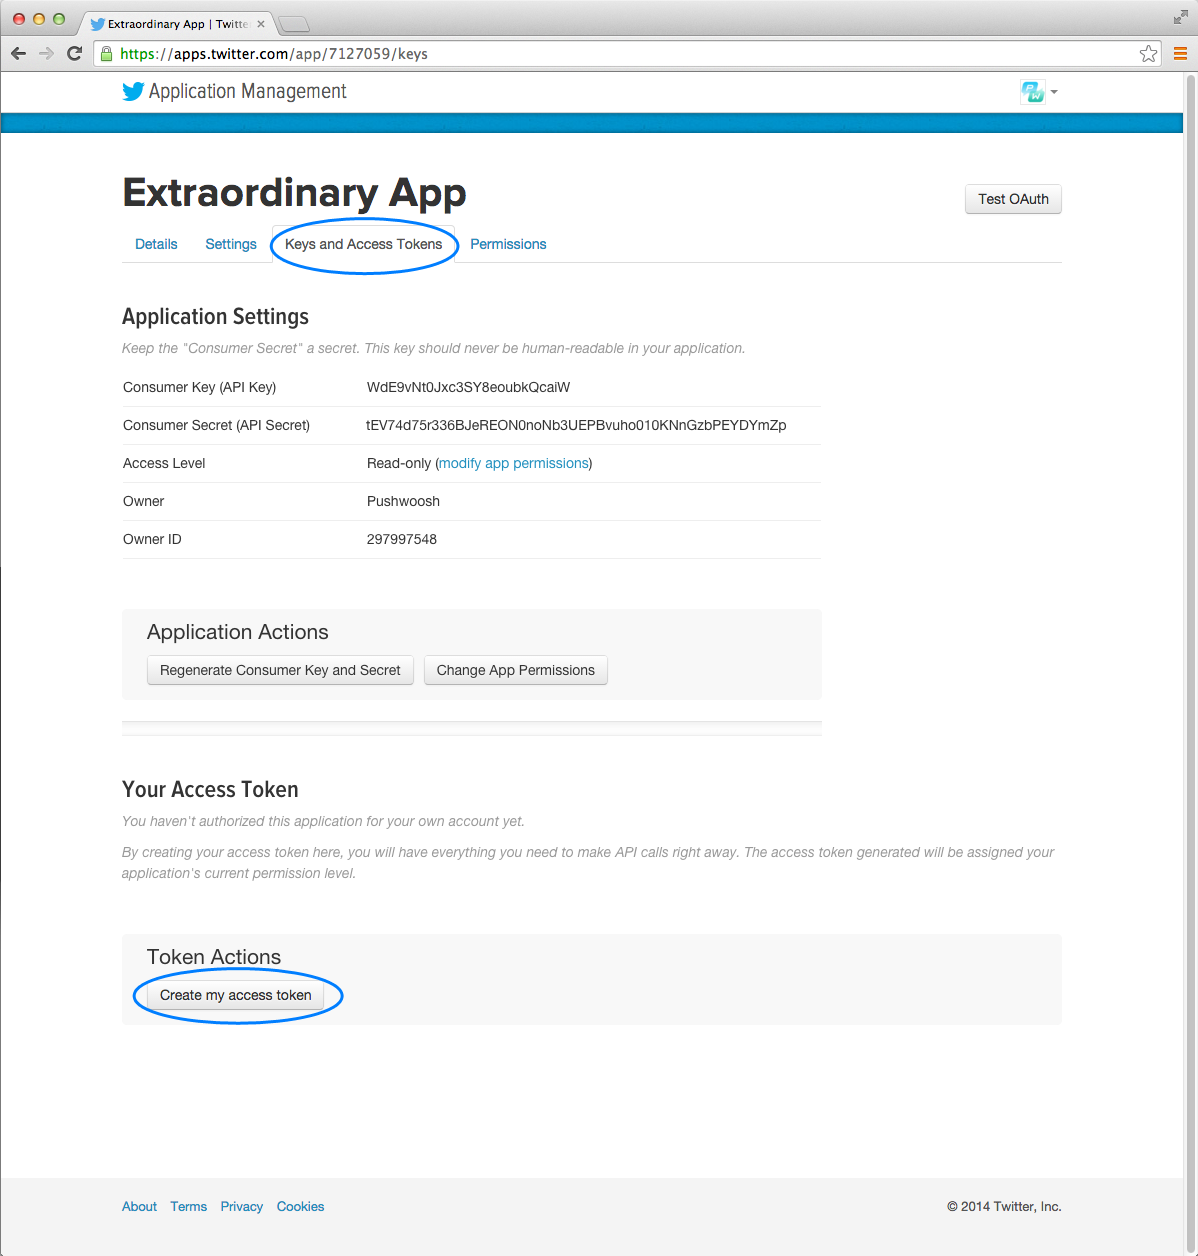Open the Chrome hamburger menu
The image size is (1198, 1256).
1180,54
